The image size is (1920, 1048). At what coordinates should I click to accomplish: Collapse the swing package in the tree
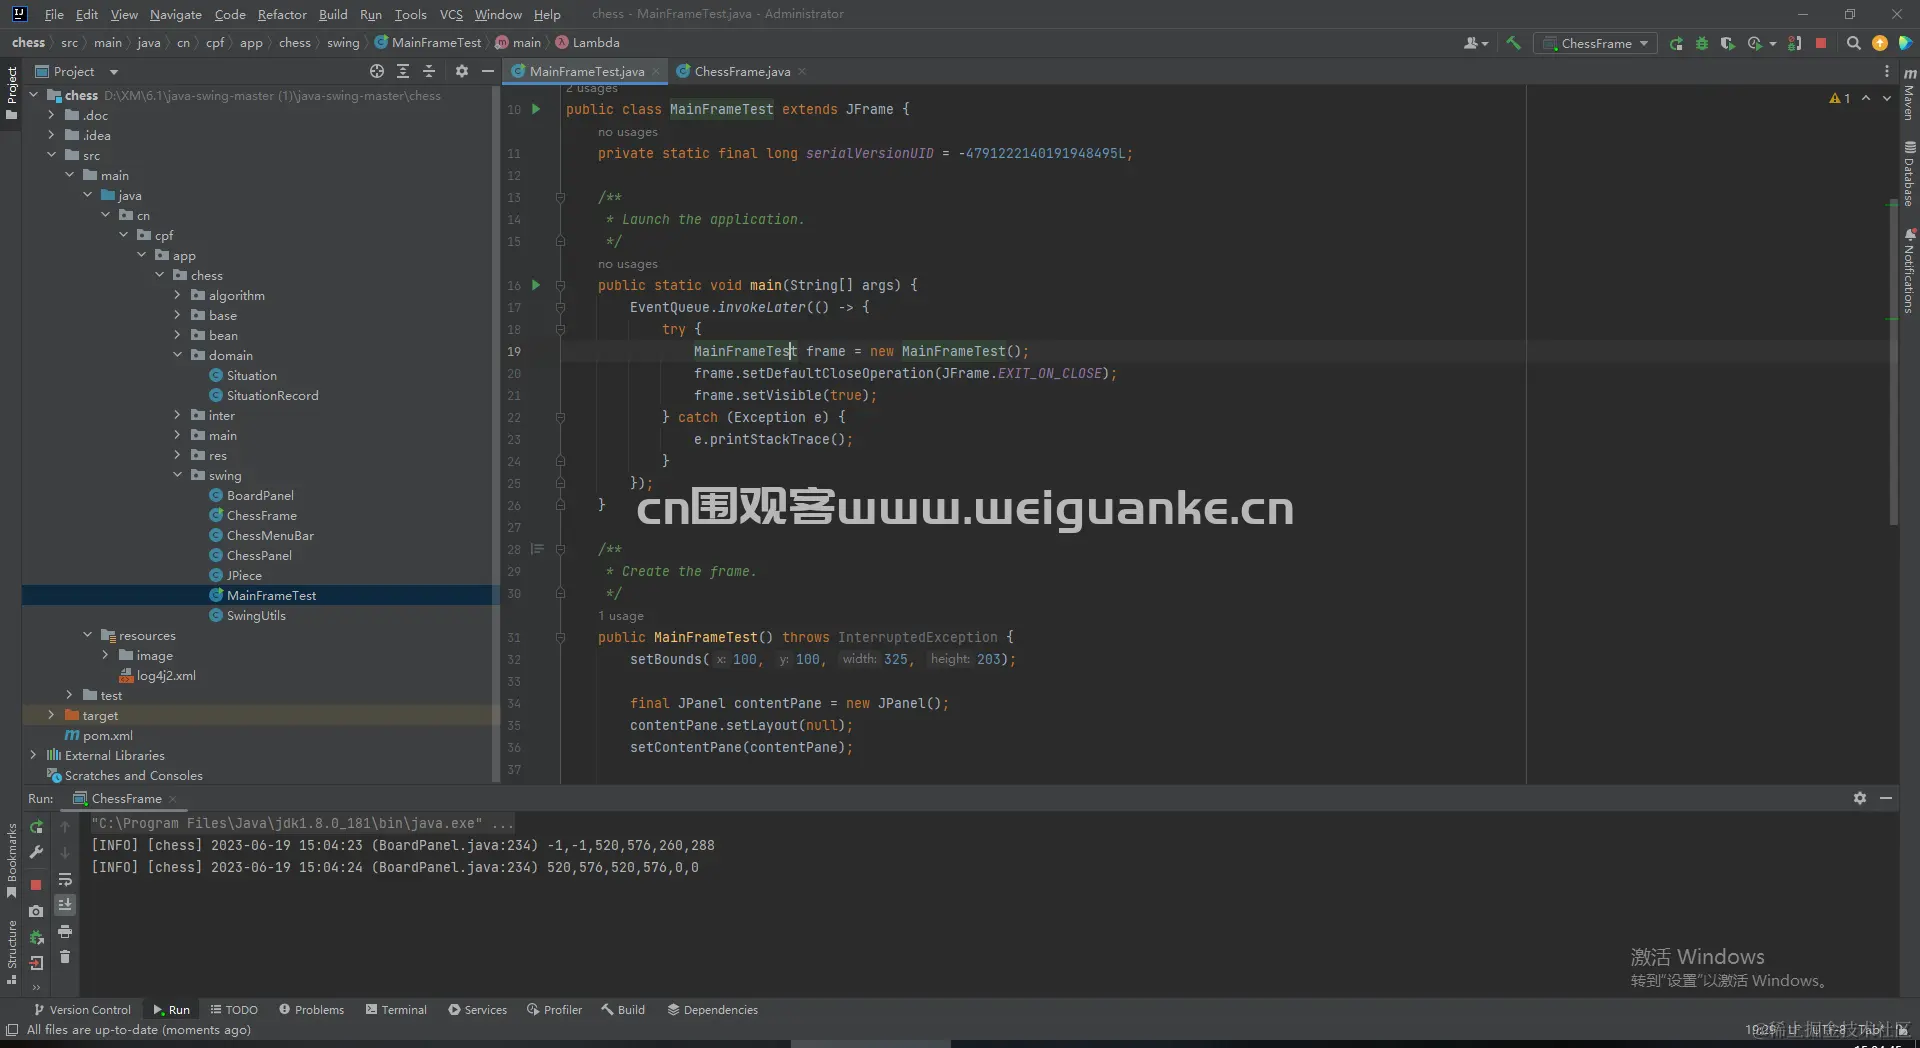pyautogui.click(x=177, y=475)
